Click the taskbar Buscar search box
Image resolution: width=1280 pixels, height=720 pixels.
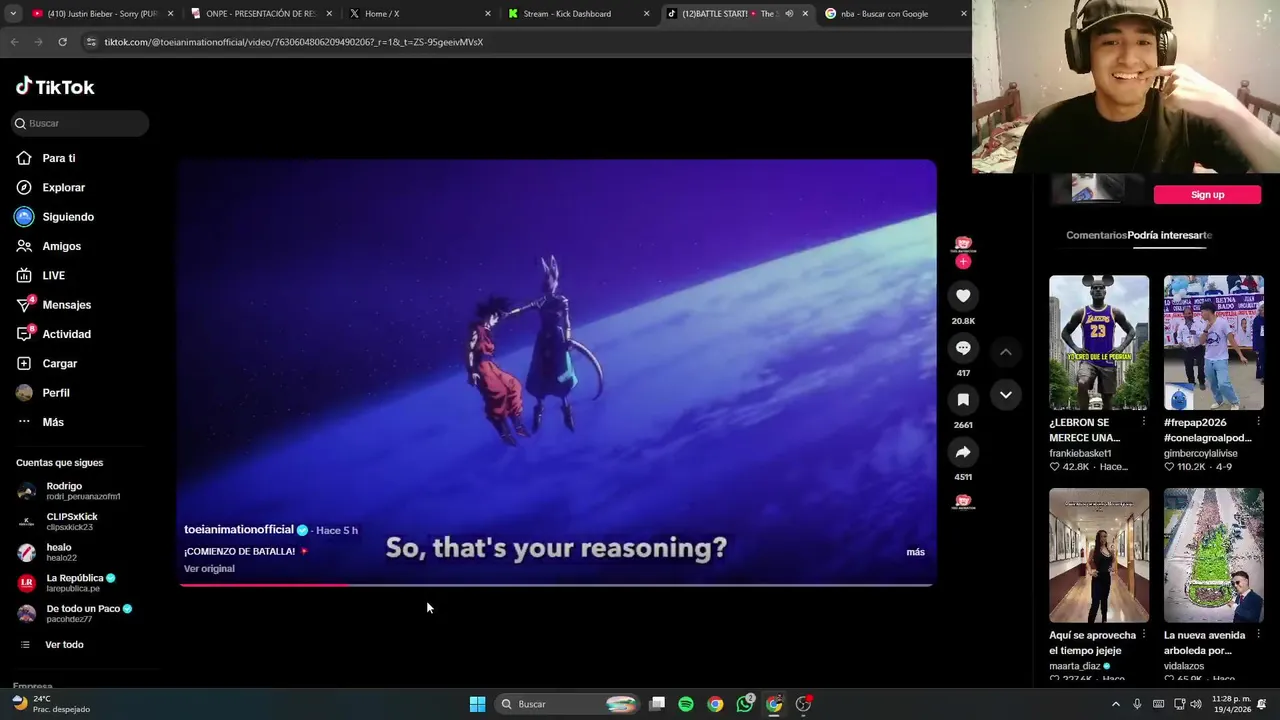(568, 704)
